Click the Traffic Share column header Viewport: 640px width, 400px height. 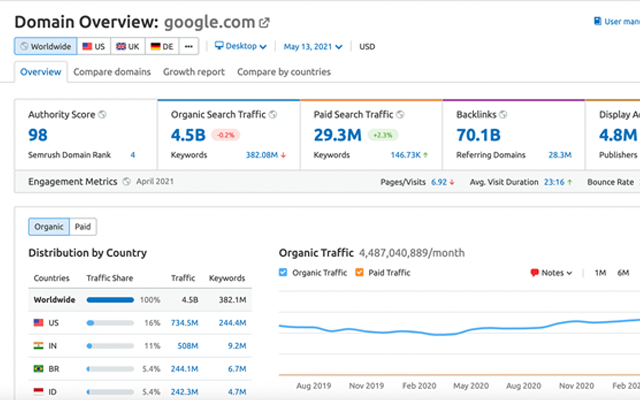[x=110, y=278]
